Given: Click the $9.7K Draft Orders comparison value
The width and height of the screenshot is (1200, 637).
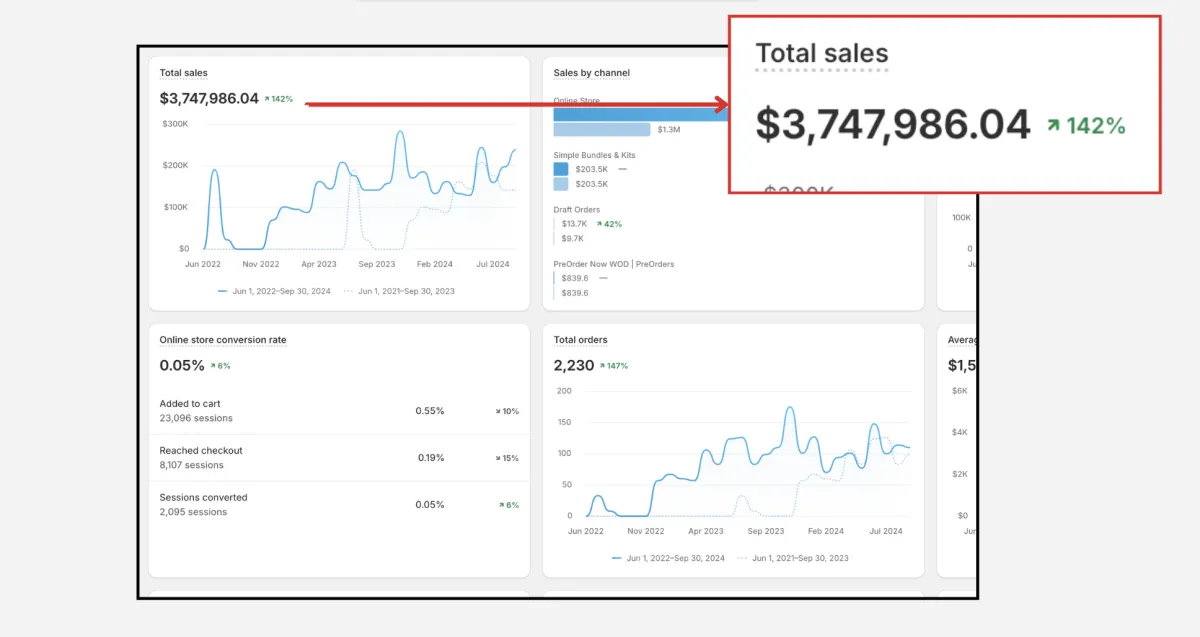Looking at the screenshot, I should tap(573, 239).
